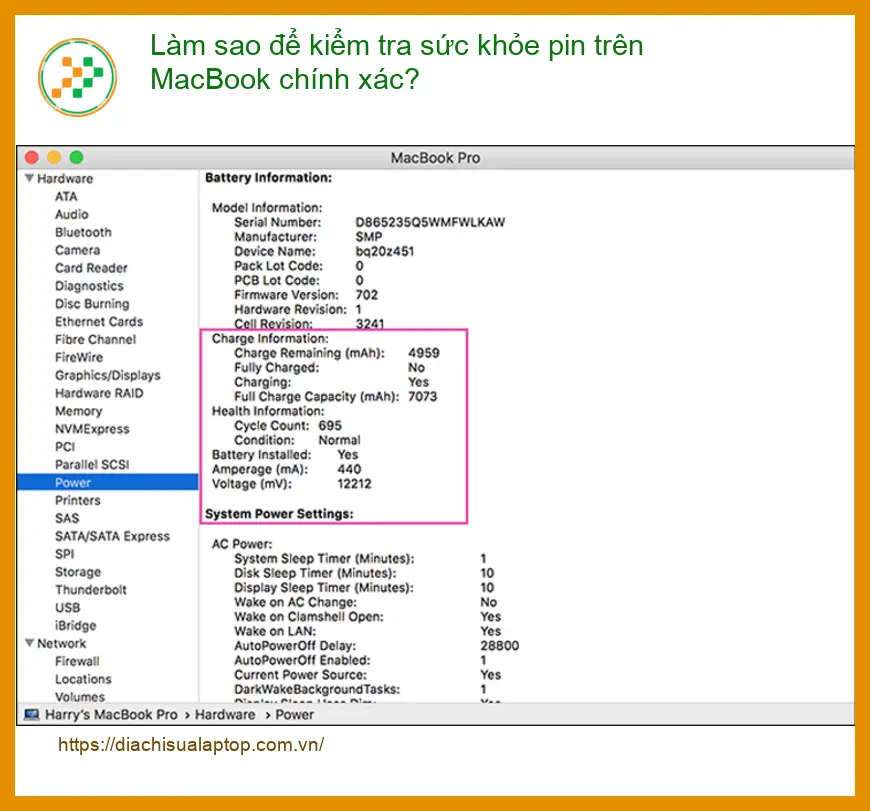
Task: Click Firmware Version value 702
Action: click(366, 295)
